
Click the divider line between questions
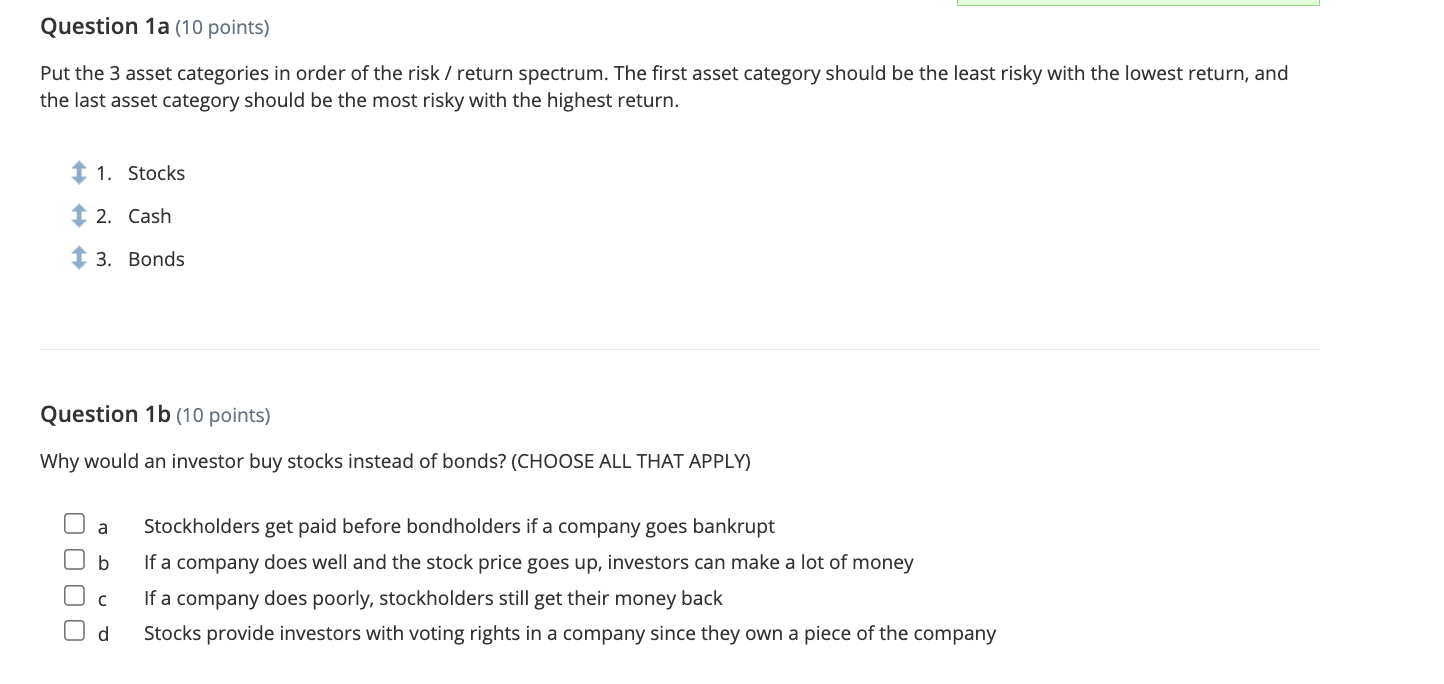tap(680, 347)
